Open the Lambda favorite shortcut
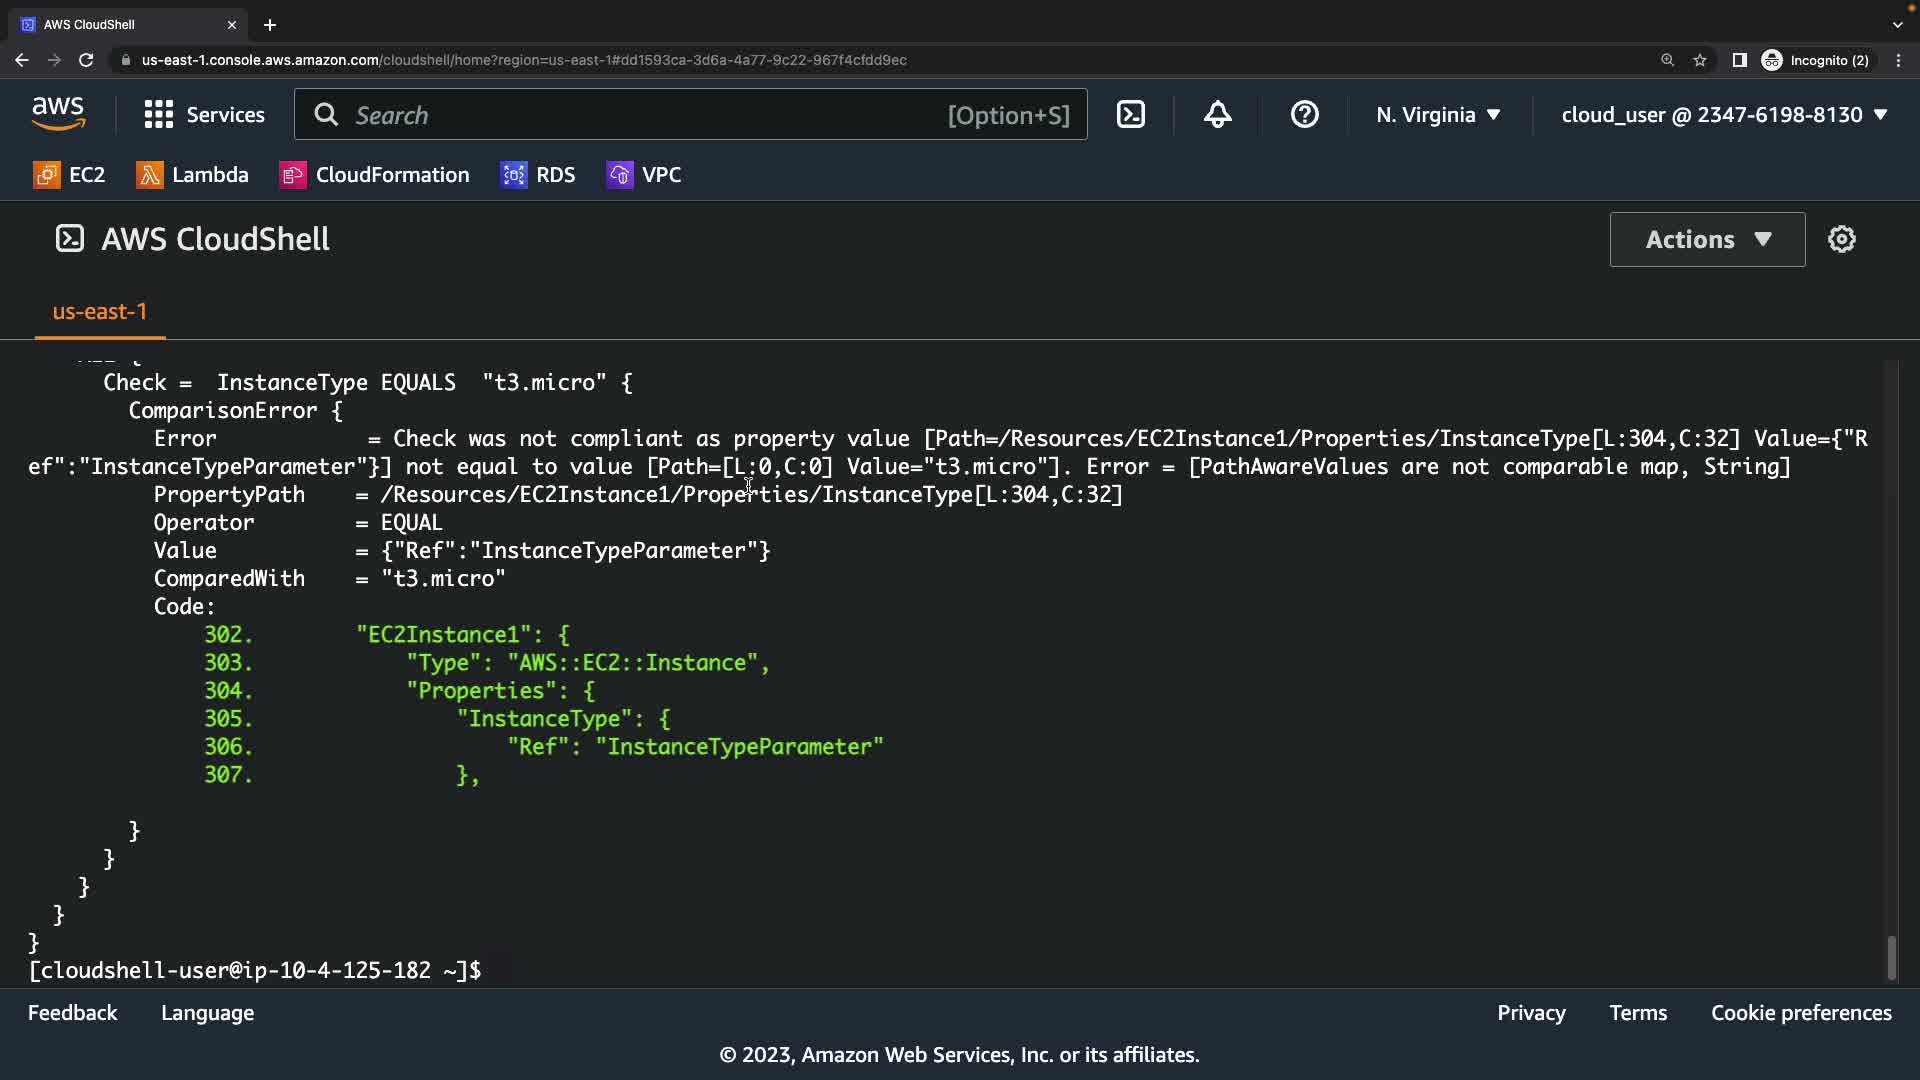Image resolution: width=1920 pixels, height=1080 pixels. [192, 175]
